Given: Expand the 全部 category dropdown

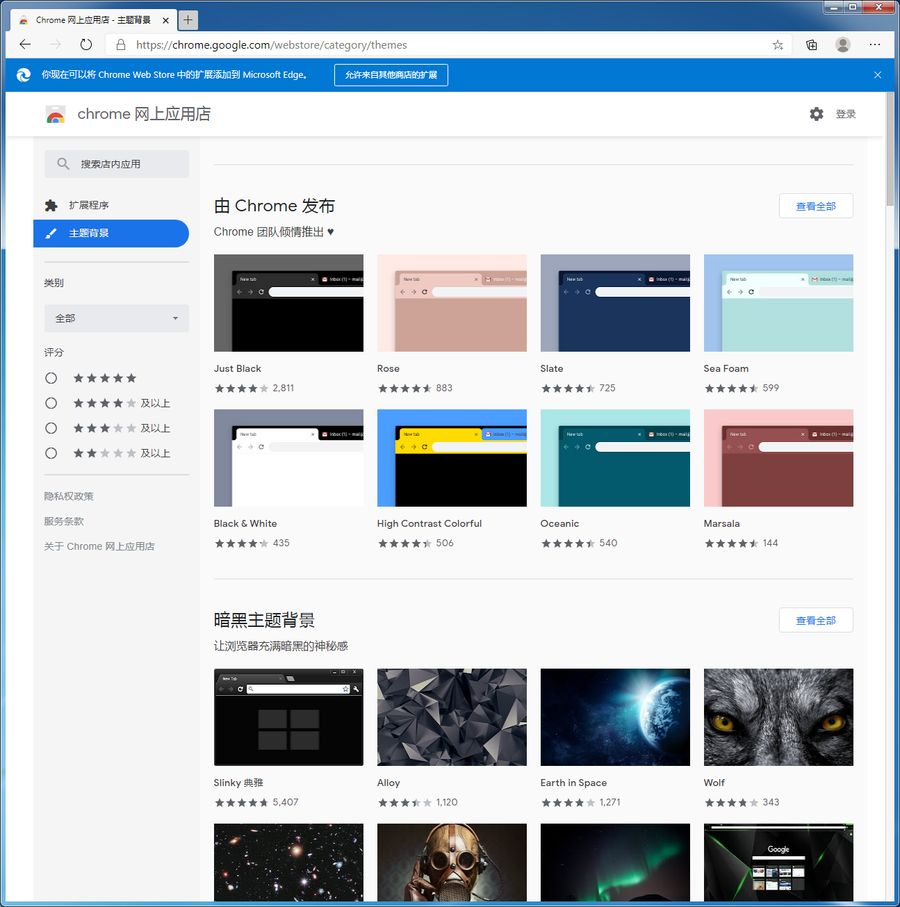Looking at the screenshot, I should [x=117, y=318].
